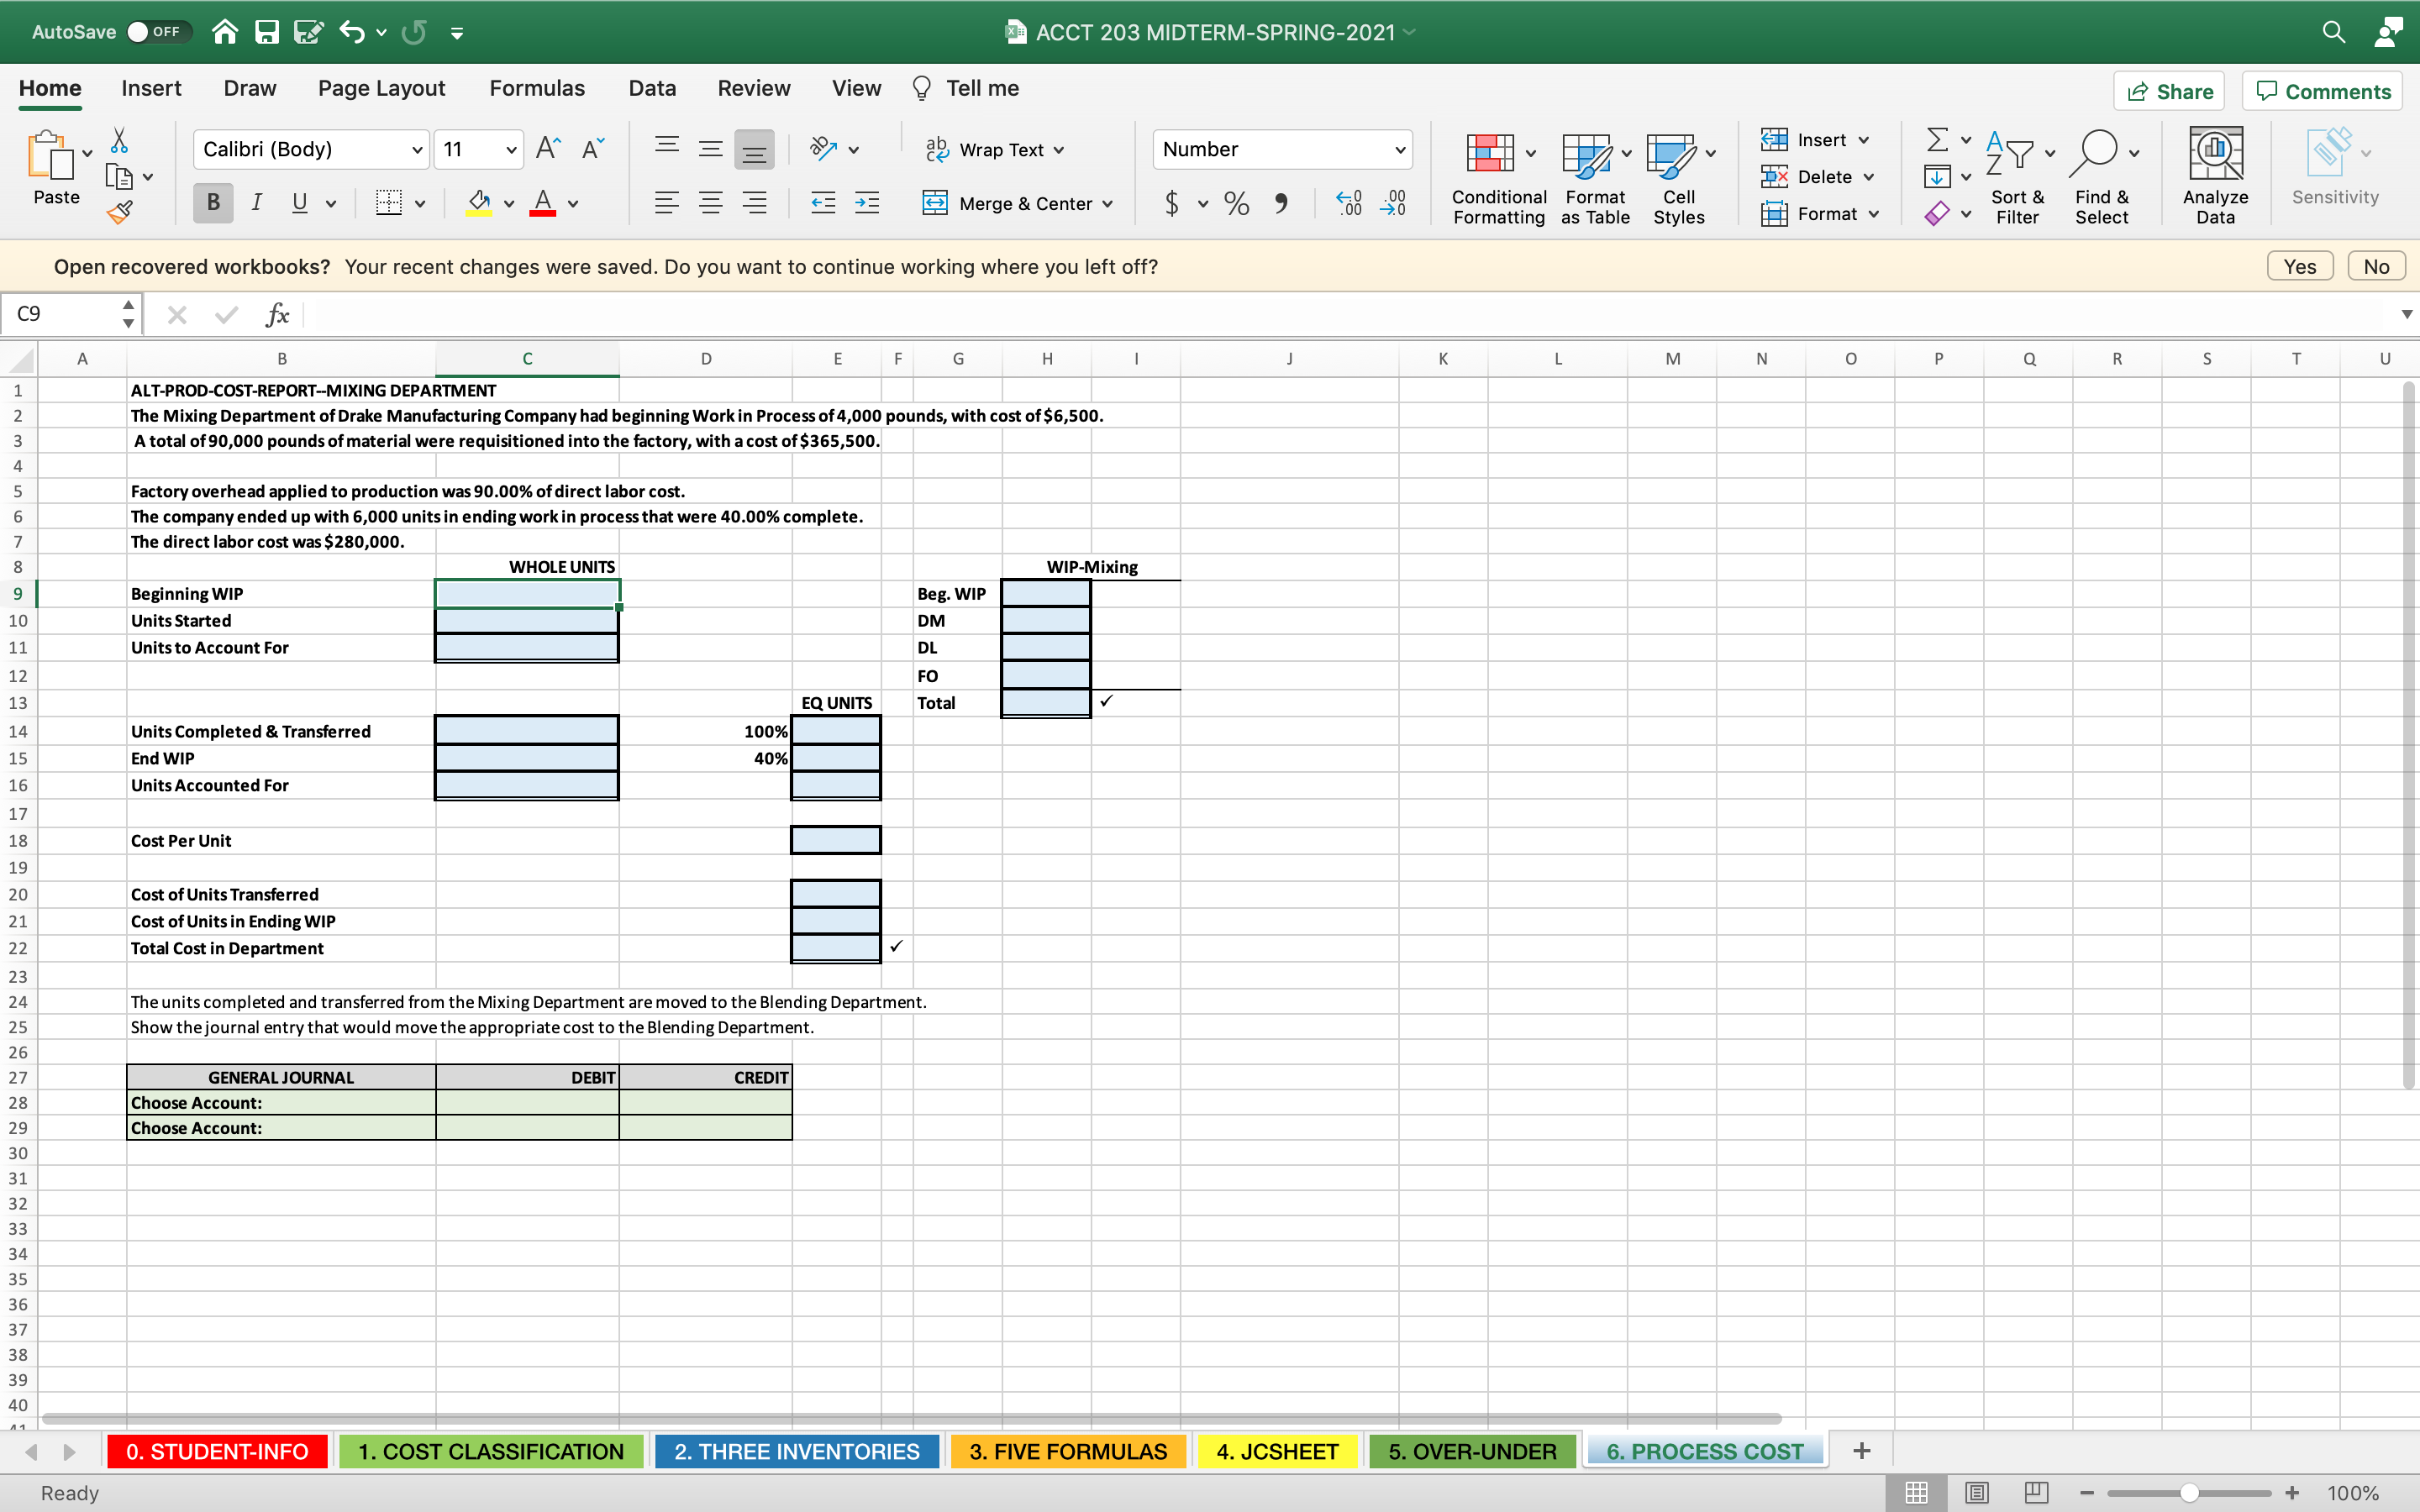Image resolution: width=2420 pixels, height=1512 pixels.
Task: Adjust the zoom slider
Action: point(2190,1492)
